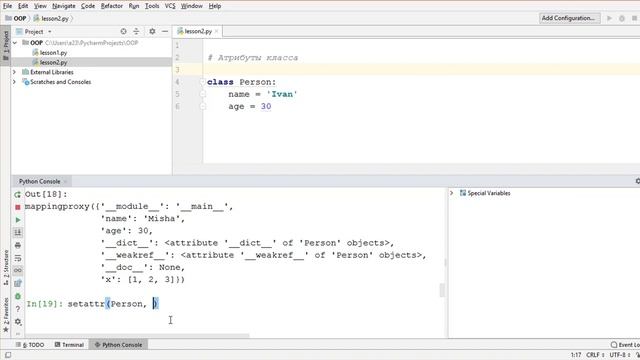Fold the class Person block at line 4
This screenshot has height=360, width=640.
coord(202,82)
